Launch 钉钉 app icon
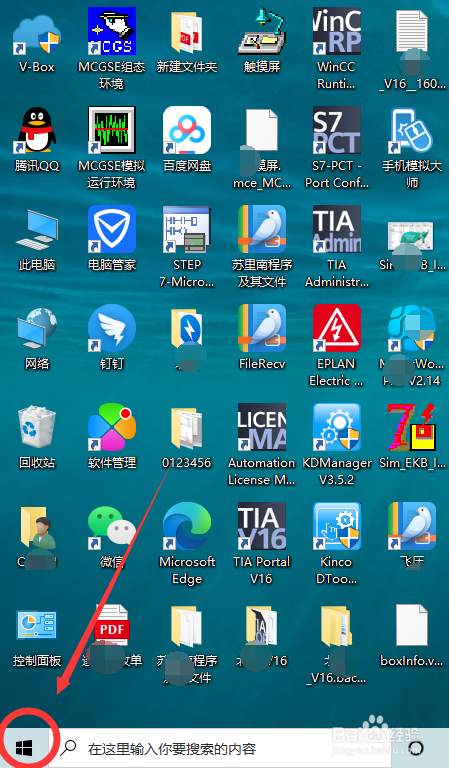 (x=112, y=328)
